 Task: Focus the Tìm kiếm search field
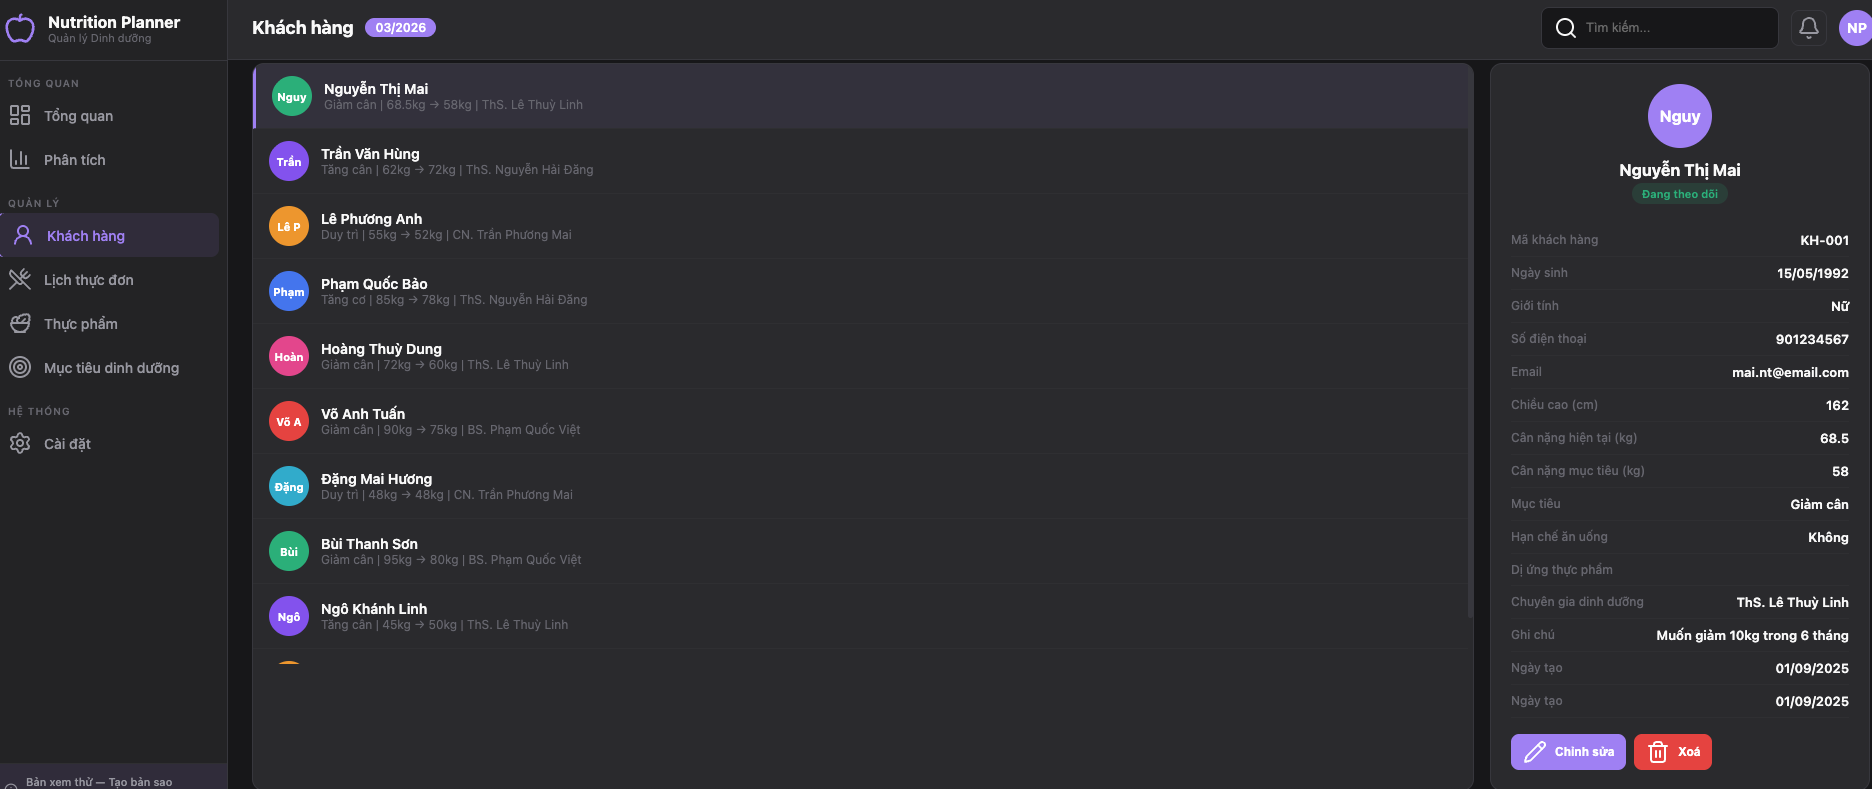[x=1660, y=28]
